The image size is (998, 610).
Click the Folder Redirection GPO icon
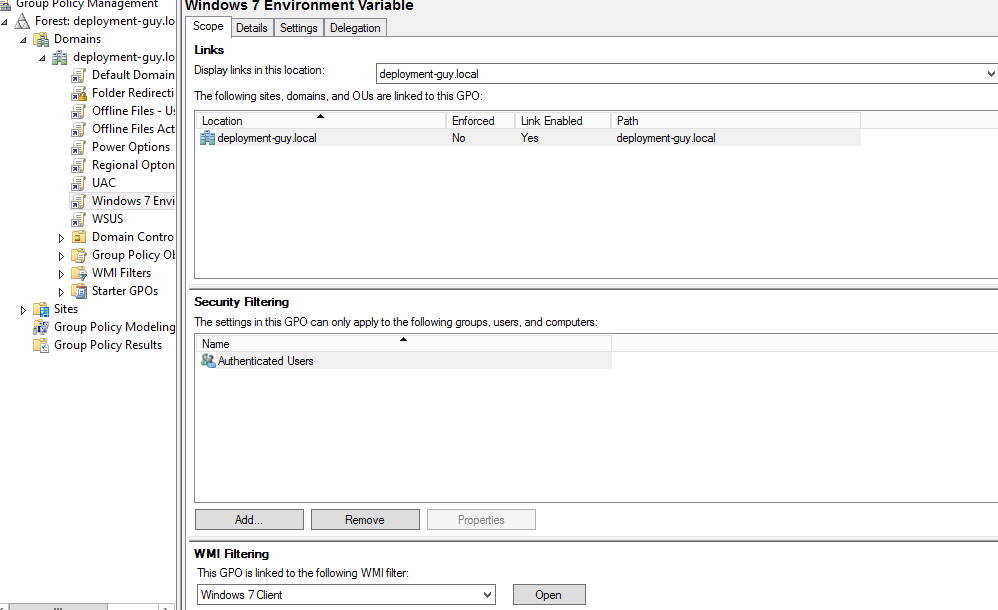click(x=79, y=93)
